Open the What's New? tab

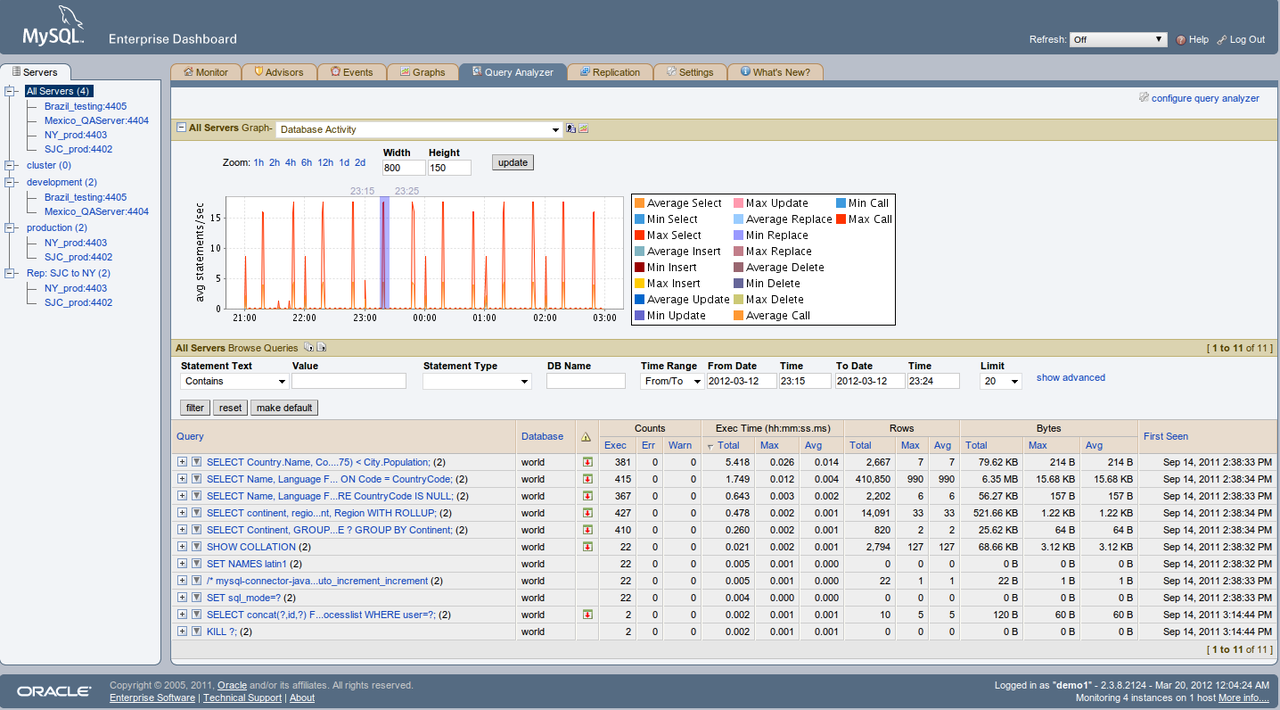coord(776,72)
